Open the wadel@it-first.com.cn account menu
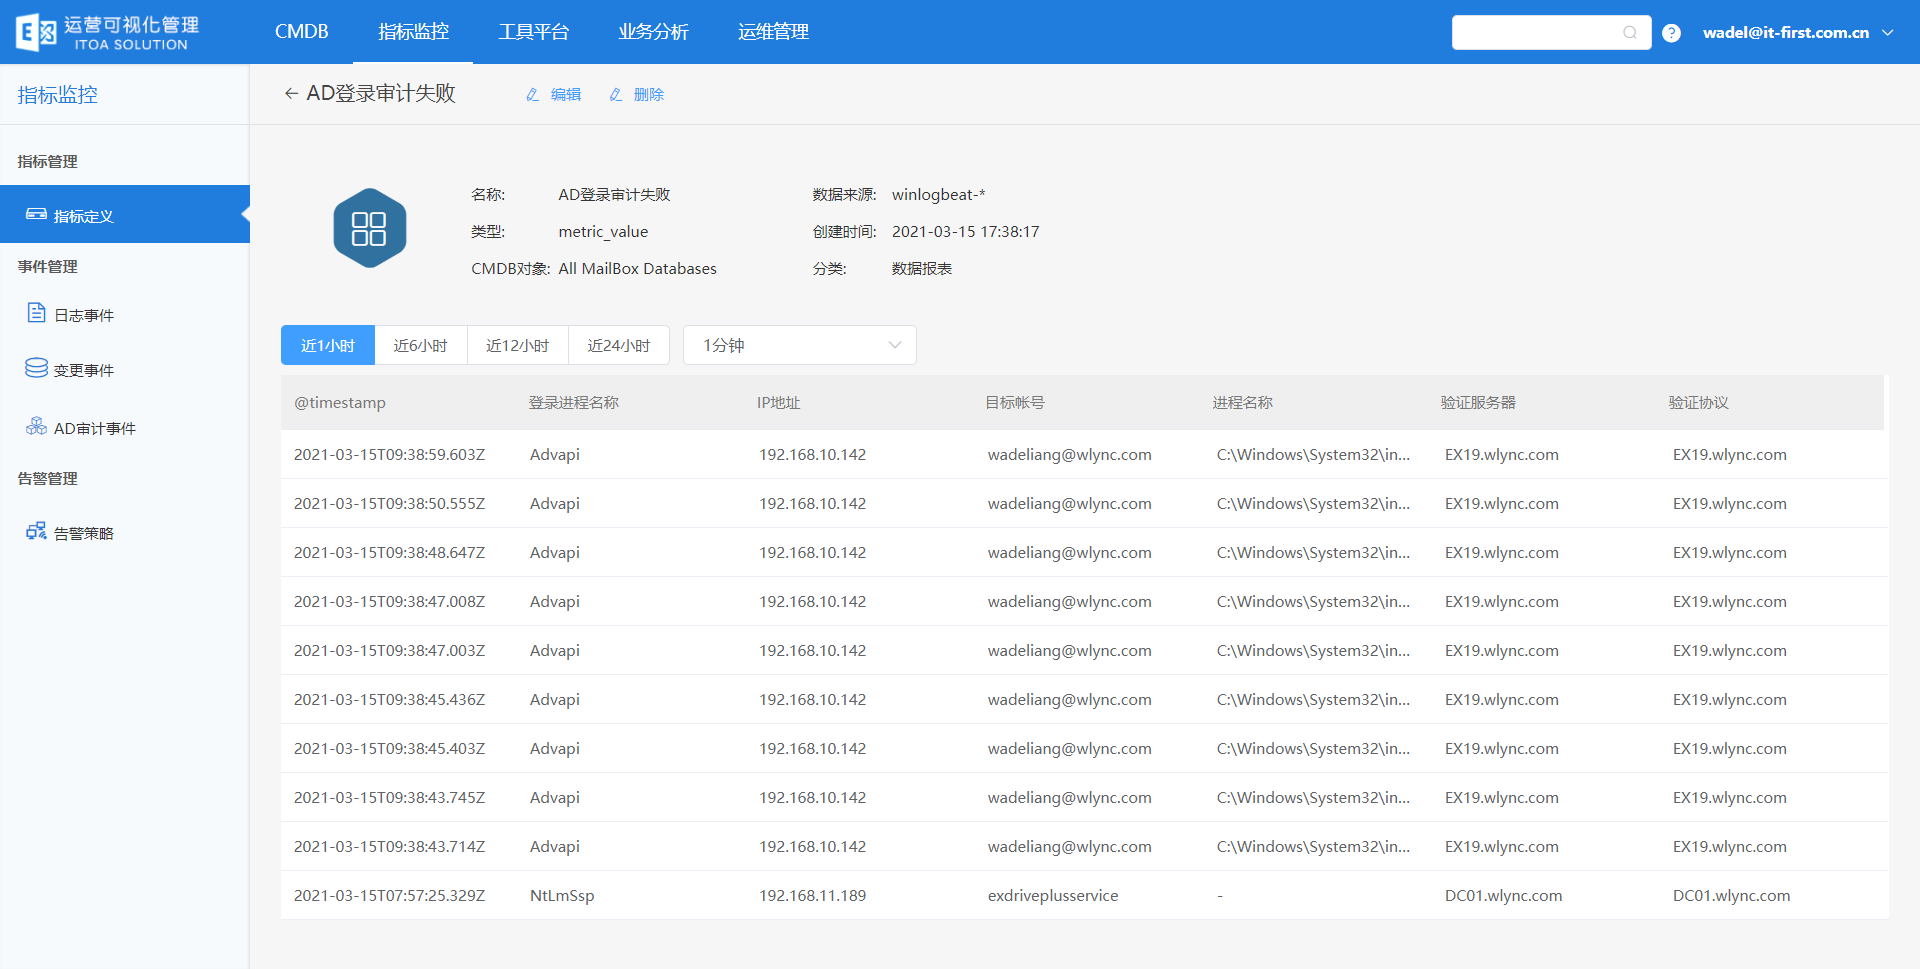Viewport: 1920px width, 969px height. pos(1786,32)
